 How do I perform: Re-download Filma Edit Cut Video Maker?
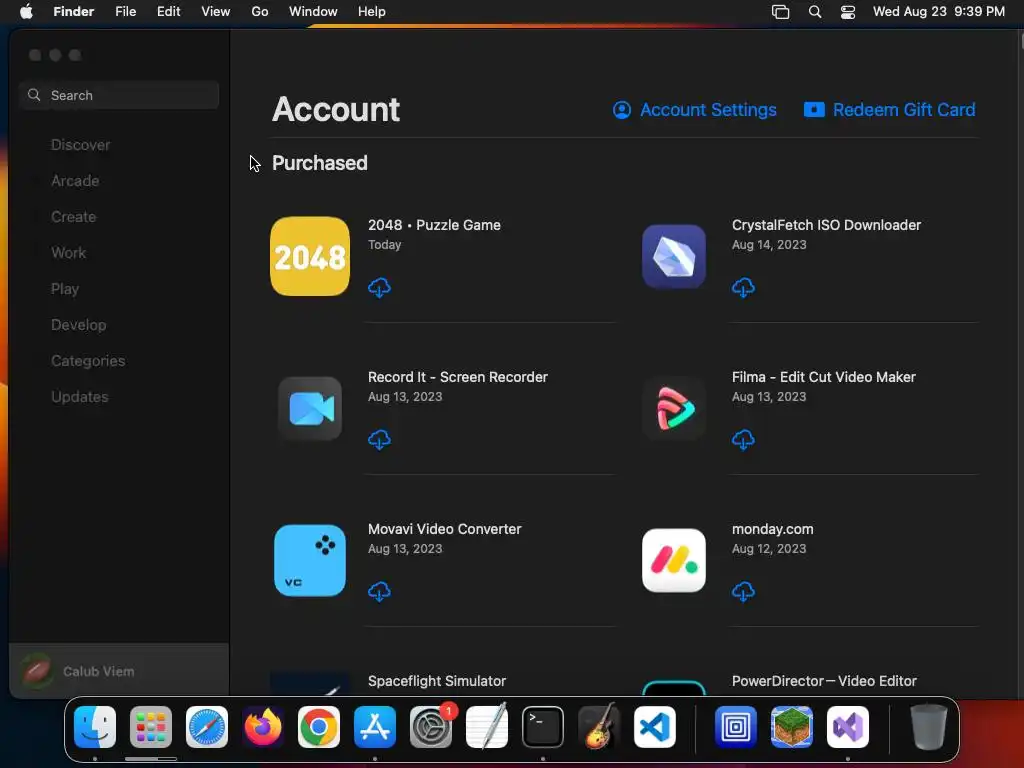coord(743,440)
